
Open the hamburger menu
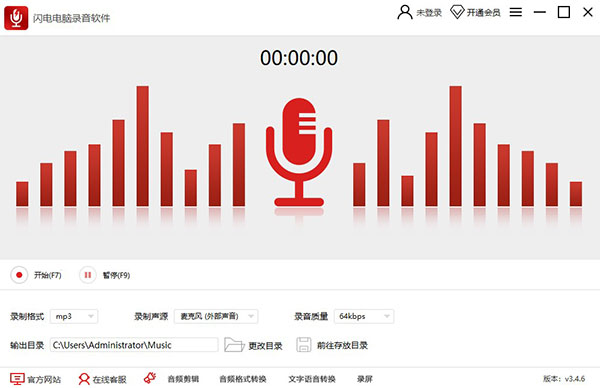pyautogui.click(x=515, y=12)
